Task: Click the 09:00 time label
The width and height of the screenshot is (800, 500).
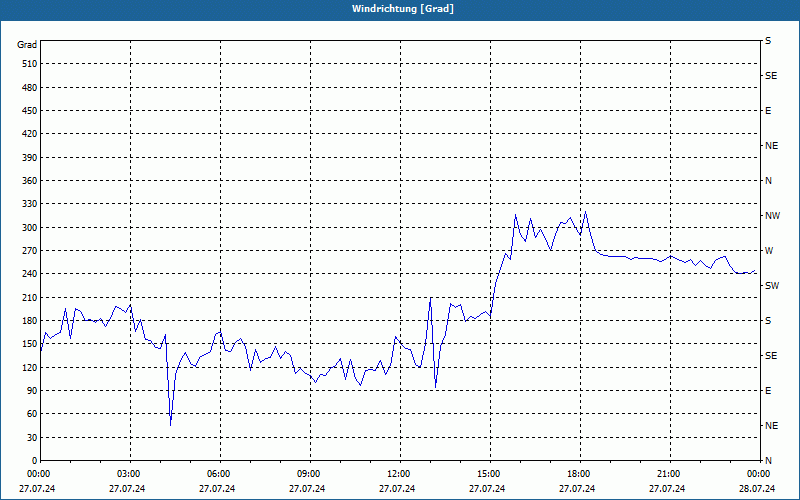Action: pos(310,474)
